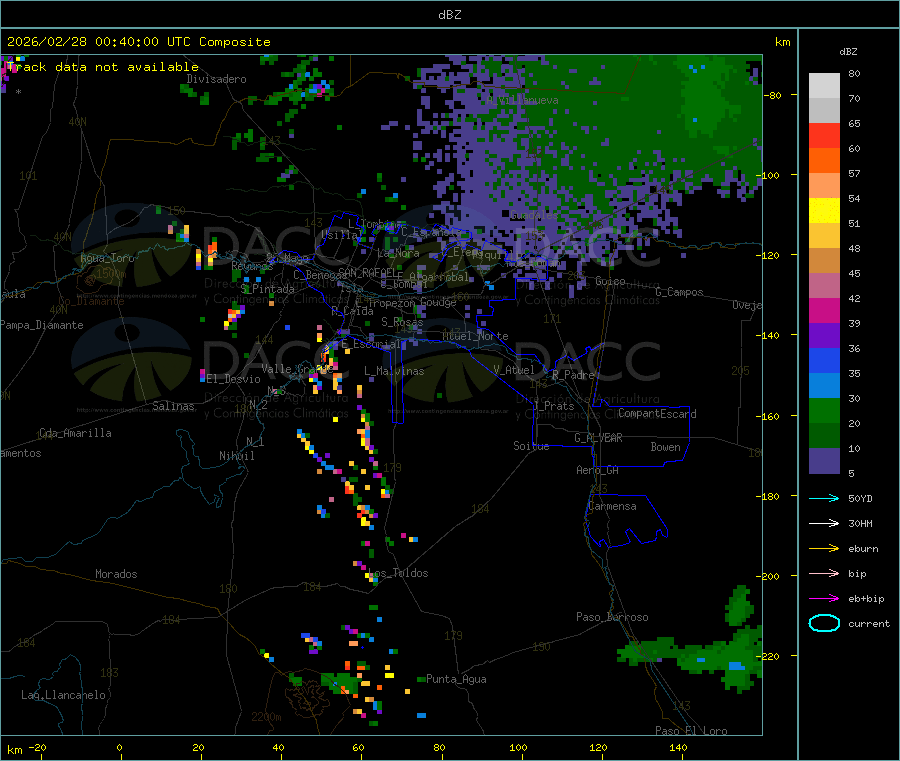Image resolution: width=900 pixels, height=761 pixels.
Task: Click the 'L_Malvinas' map label
Action: pyautogui.click(x=394, y=371)
